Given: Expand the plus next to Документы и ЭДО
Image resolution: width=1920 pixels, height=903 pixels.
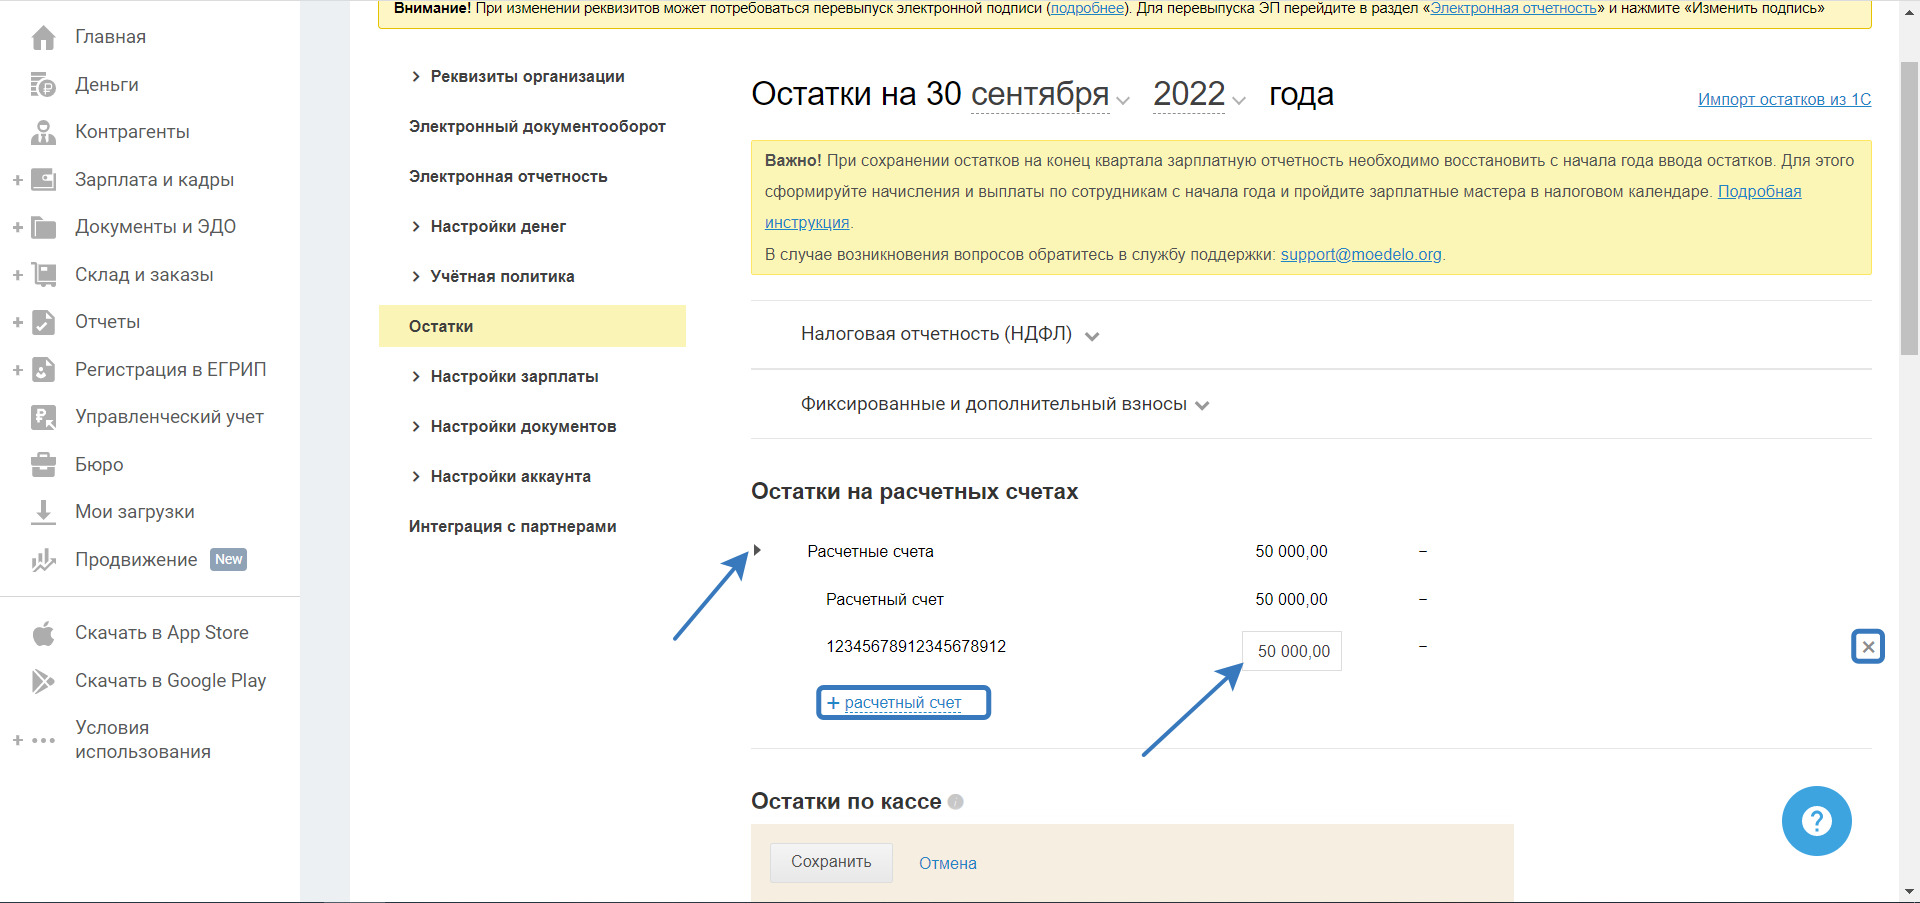Looking at the screenshot, I should click(x=18, y=227).
